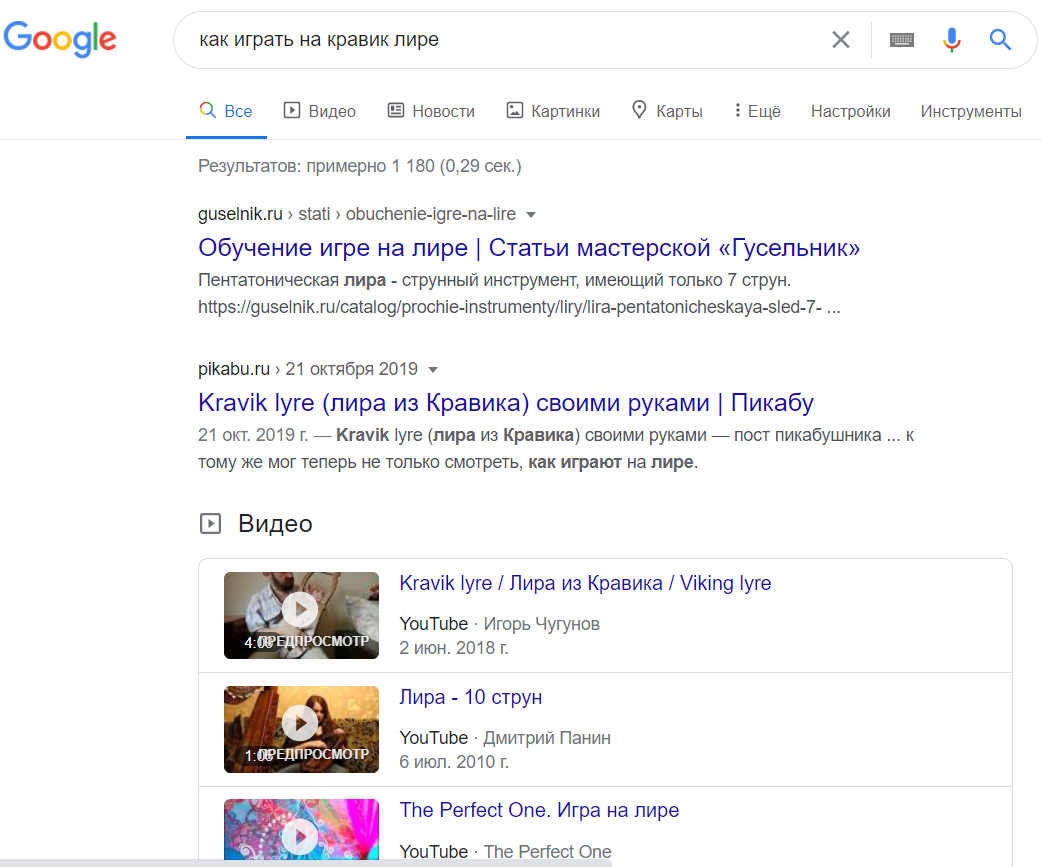Click the Google logo to go home
Screen dimensions: 1042x867
point(60,39)
